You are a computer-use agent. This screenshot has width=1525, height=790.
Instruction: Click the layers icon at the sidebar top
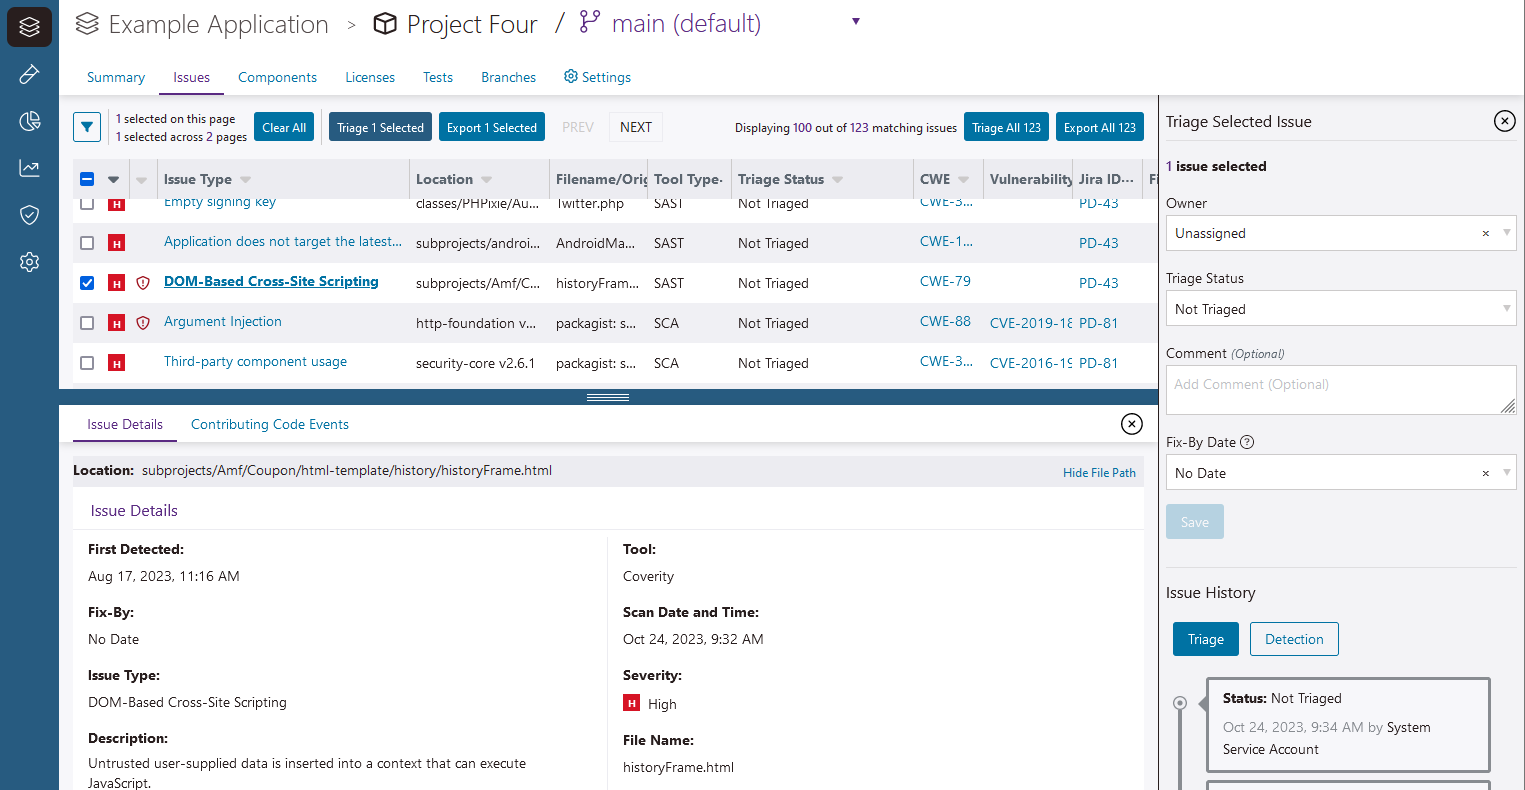click(29, 27)
